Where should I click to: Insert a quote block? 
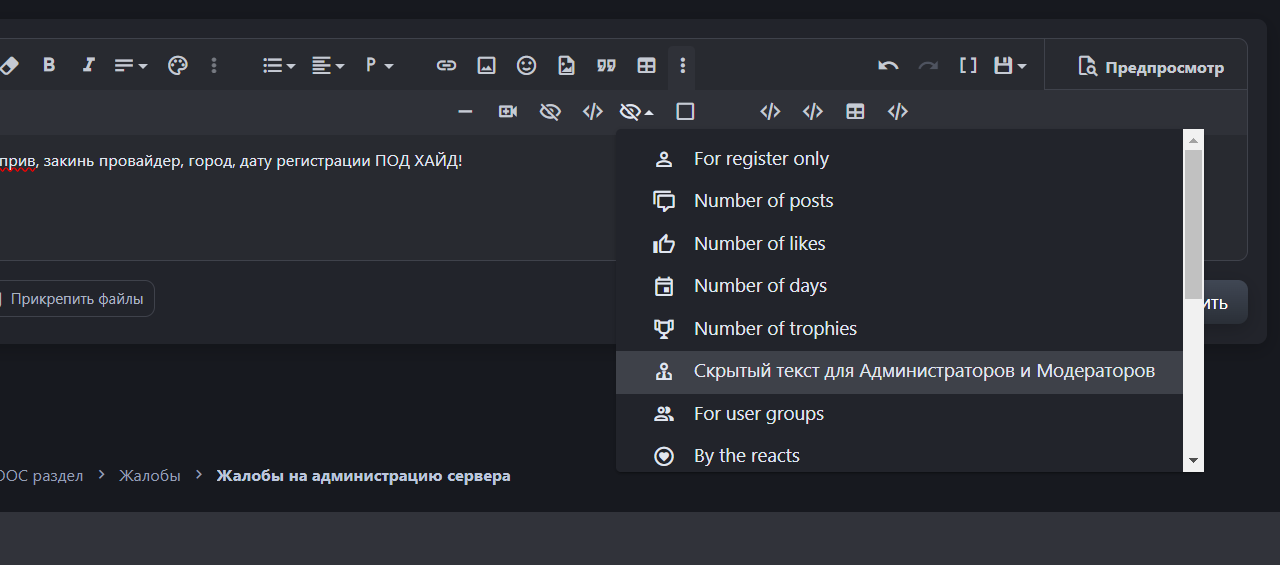pyautogui.click(x=606, y=66)
